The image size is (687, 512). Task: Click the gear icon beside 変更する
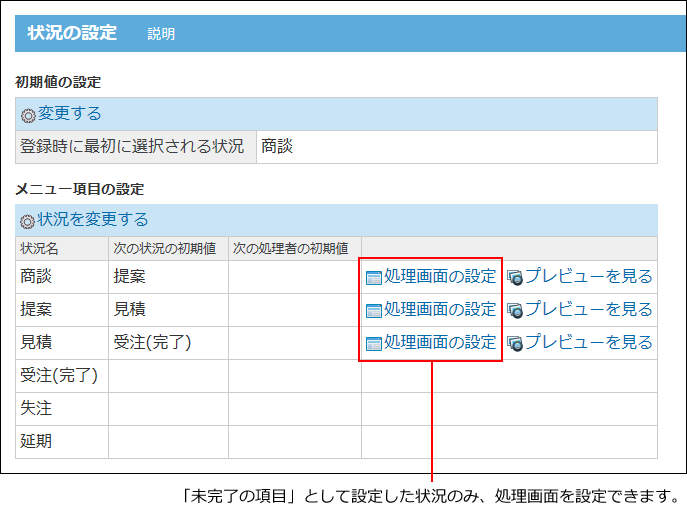[28, 116]
